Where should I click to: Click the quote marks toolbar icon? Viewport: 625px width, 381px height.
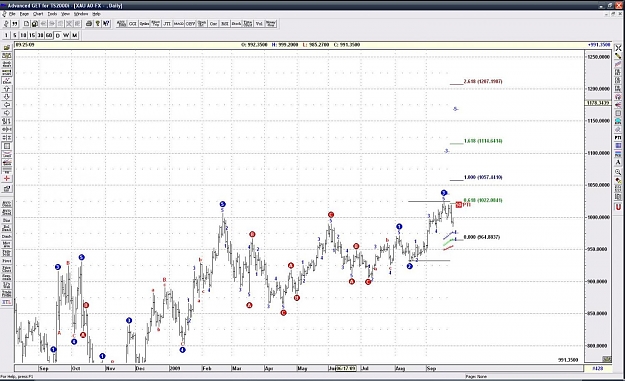coord(15,24)
